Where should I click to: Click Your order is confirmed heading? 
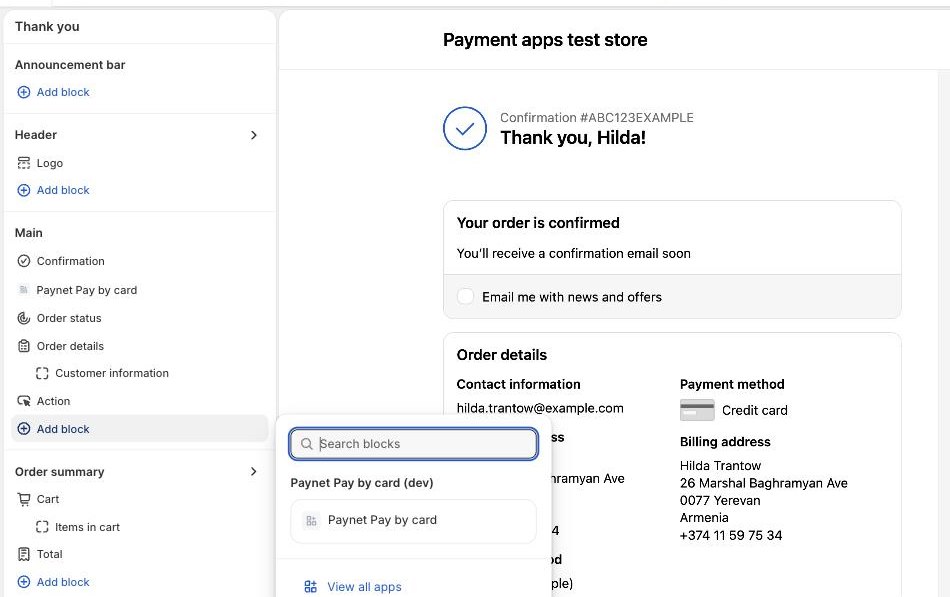[x=538, y=223]
